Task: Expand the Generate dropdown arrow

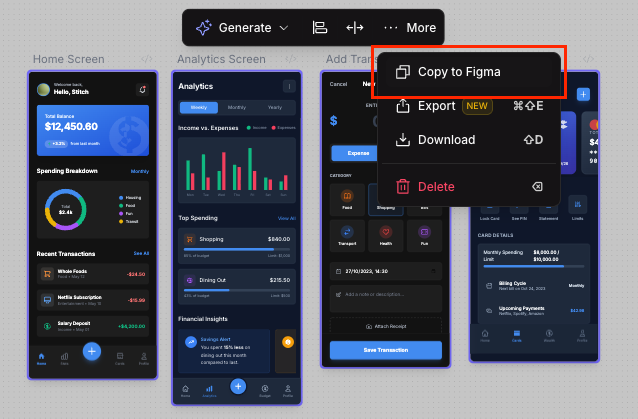Action: tap(284, 28)
